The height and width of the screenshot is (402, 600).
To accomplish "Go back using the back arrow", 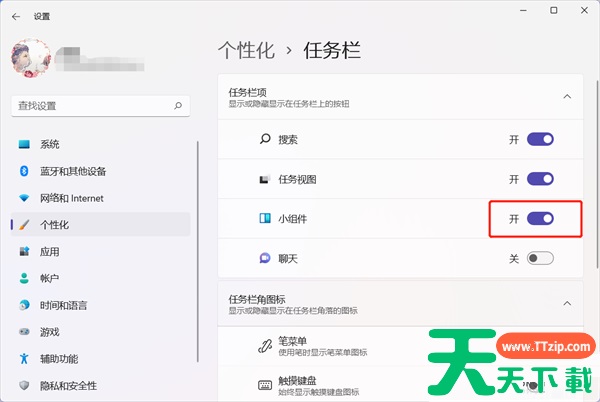I will click(x=16, y=16).
